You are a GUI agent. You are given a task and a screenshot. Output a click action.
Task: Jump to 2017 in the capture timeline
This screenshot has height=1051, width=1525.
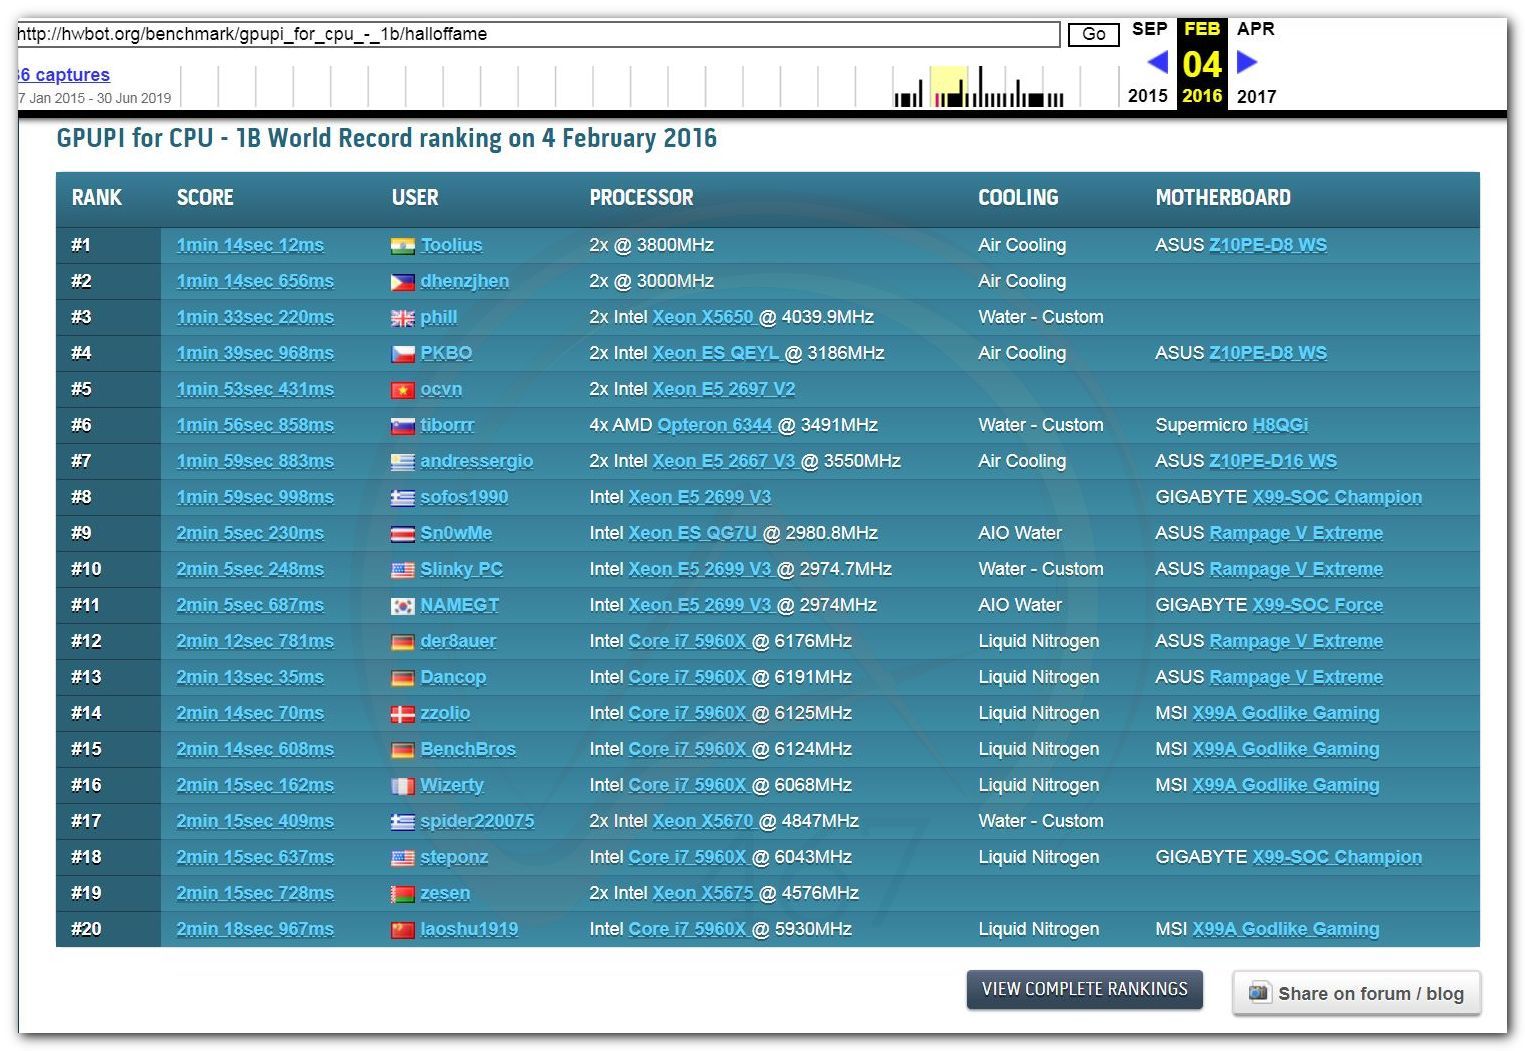[1256, 96]
